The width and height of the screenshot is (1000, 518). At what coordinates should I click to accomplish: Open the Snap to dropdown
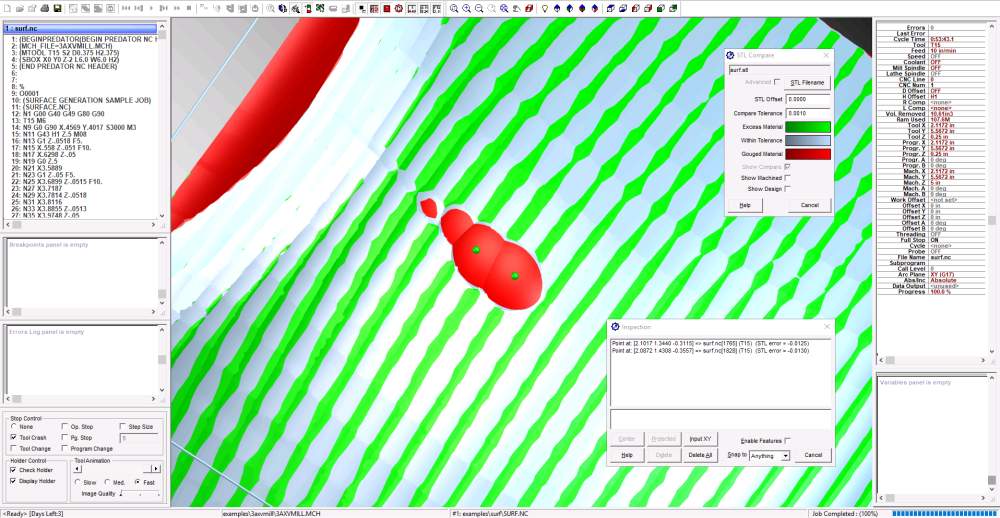769,455
